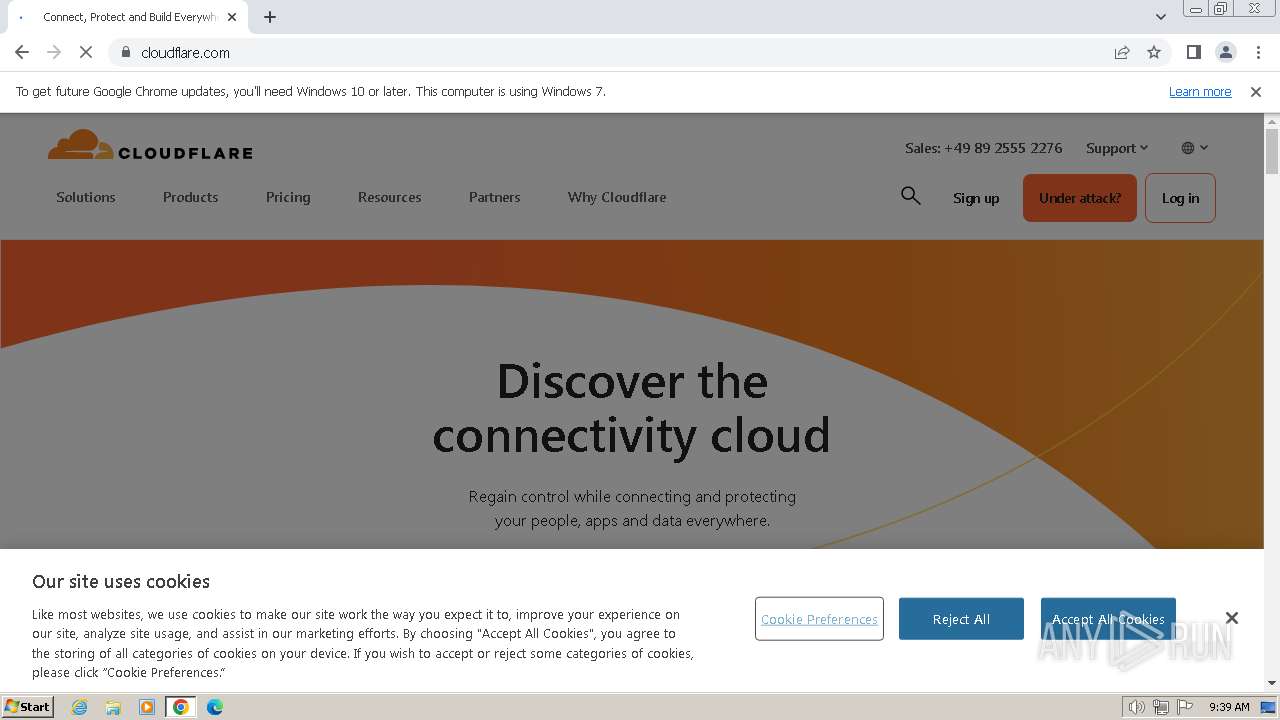
Task: Open the Learn more link
Action: pos(1200,91)
